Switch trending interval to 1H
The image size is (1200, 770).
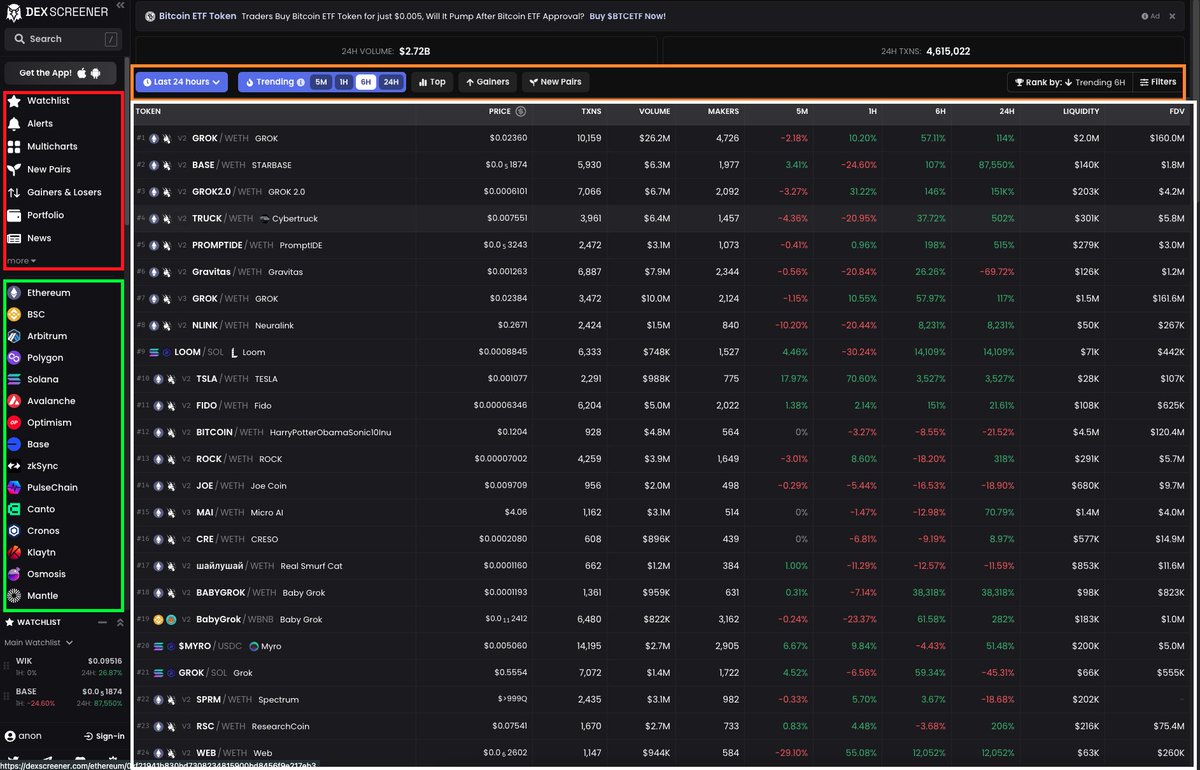pos(343,82)
